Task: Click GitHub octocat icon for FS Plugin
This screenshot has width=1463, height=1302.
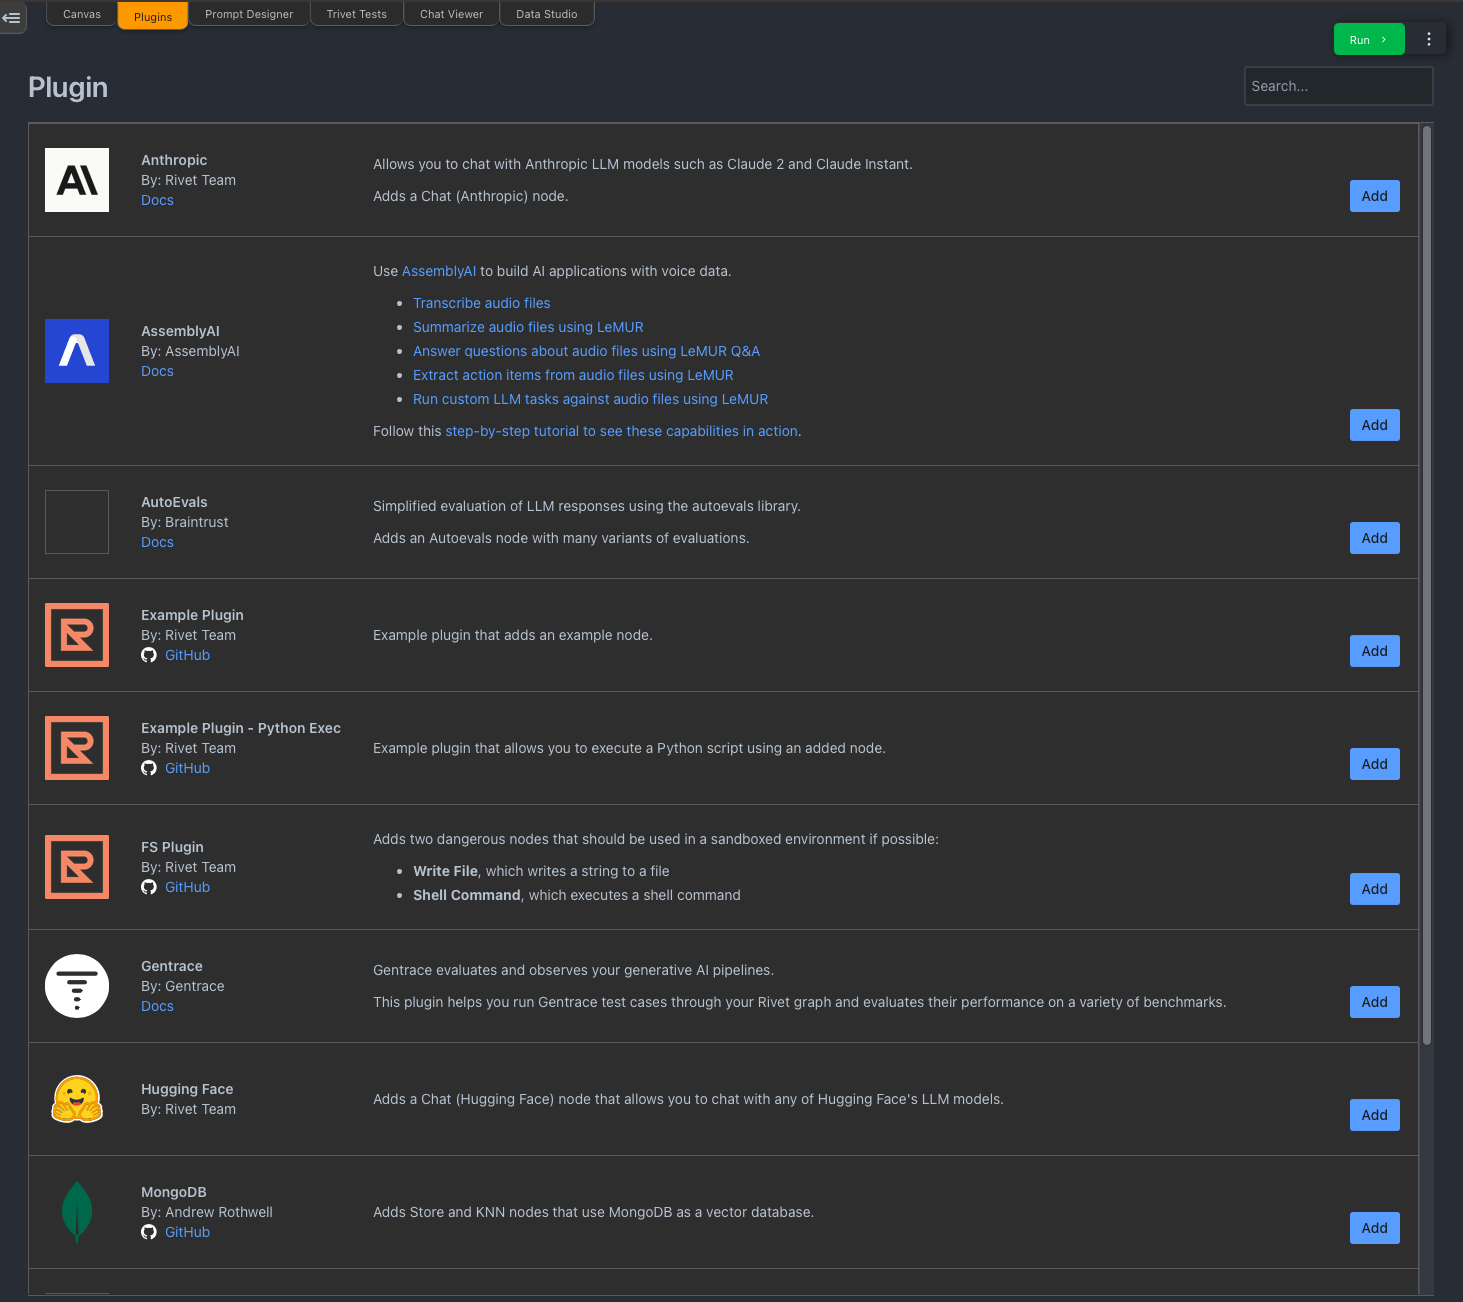Action: [149, 887]
